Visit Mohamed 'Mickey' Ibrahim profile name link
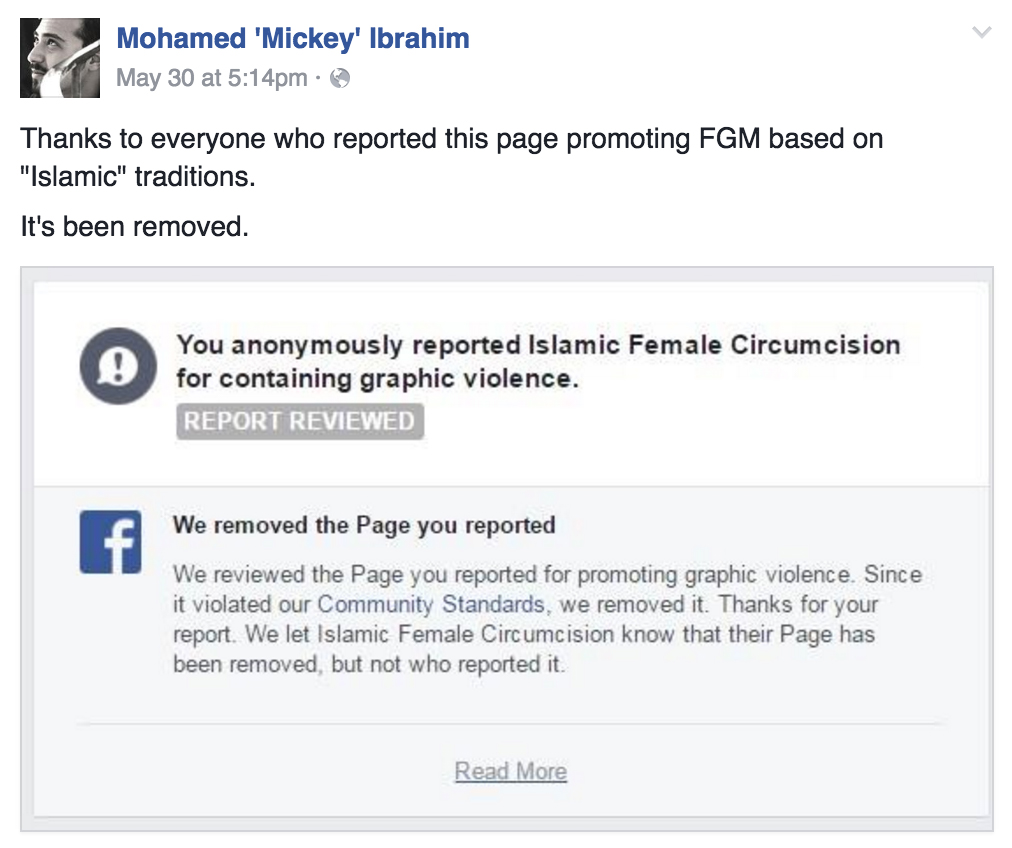The width and height of the screenshot is (1012, 848). (293, 38)
